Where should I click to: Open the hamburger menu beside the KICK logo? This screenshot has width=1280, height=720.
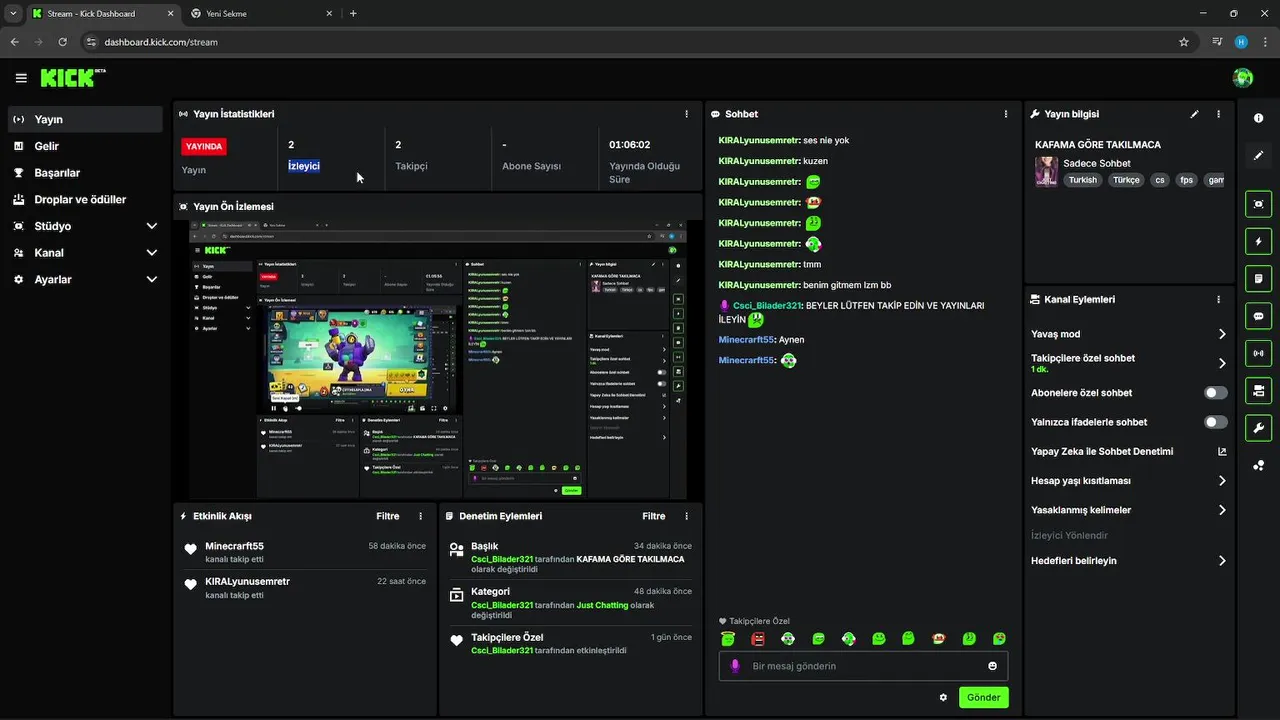click(x=21, y=78)
